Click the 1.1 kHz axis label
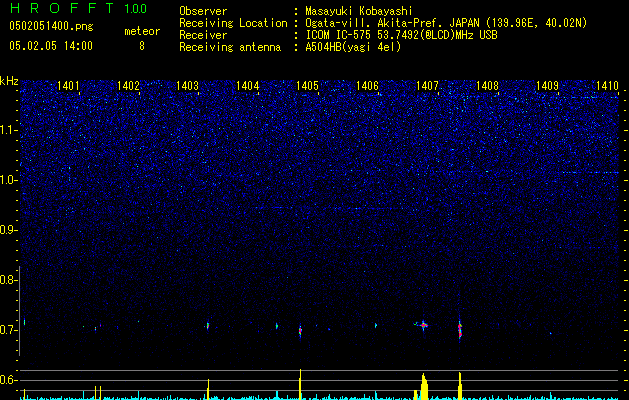 [7, 130]
